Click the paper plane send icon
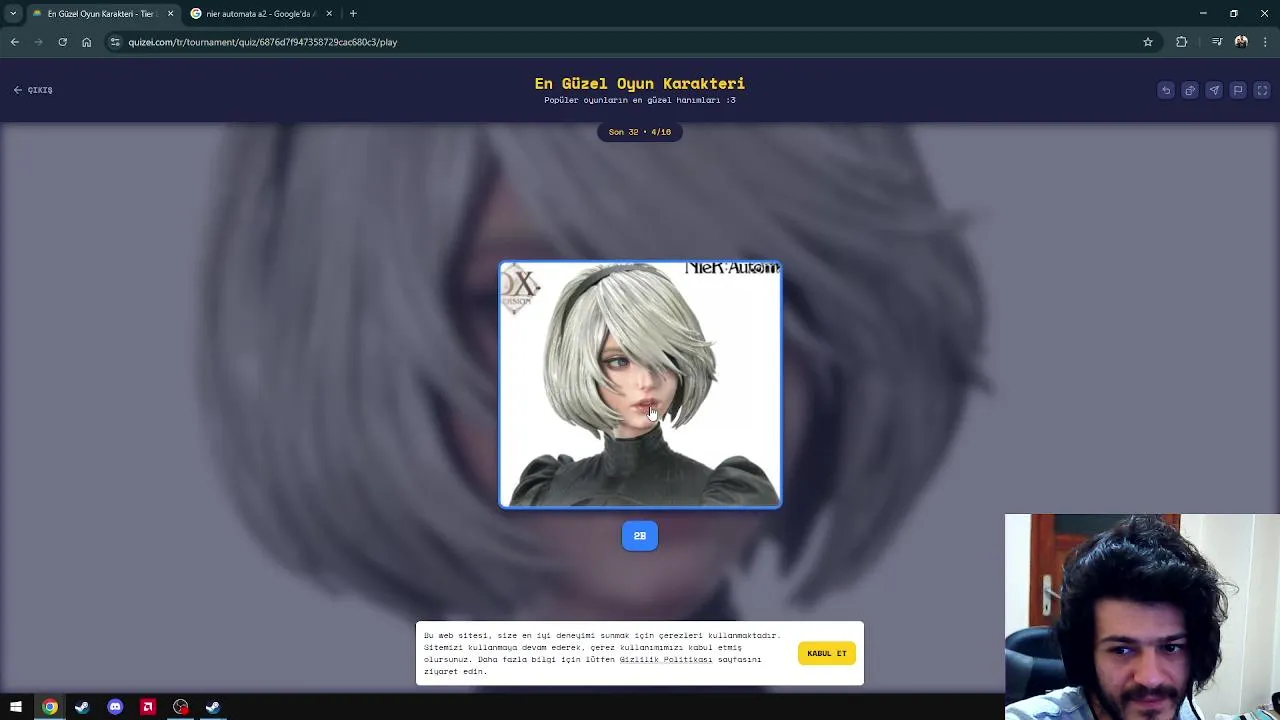This screenshot has height=720, width=1280. point(1214,90)
